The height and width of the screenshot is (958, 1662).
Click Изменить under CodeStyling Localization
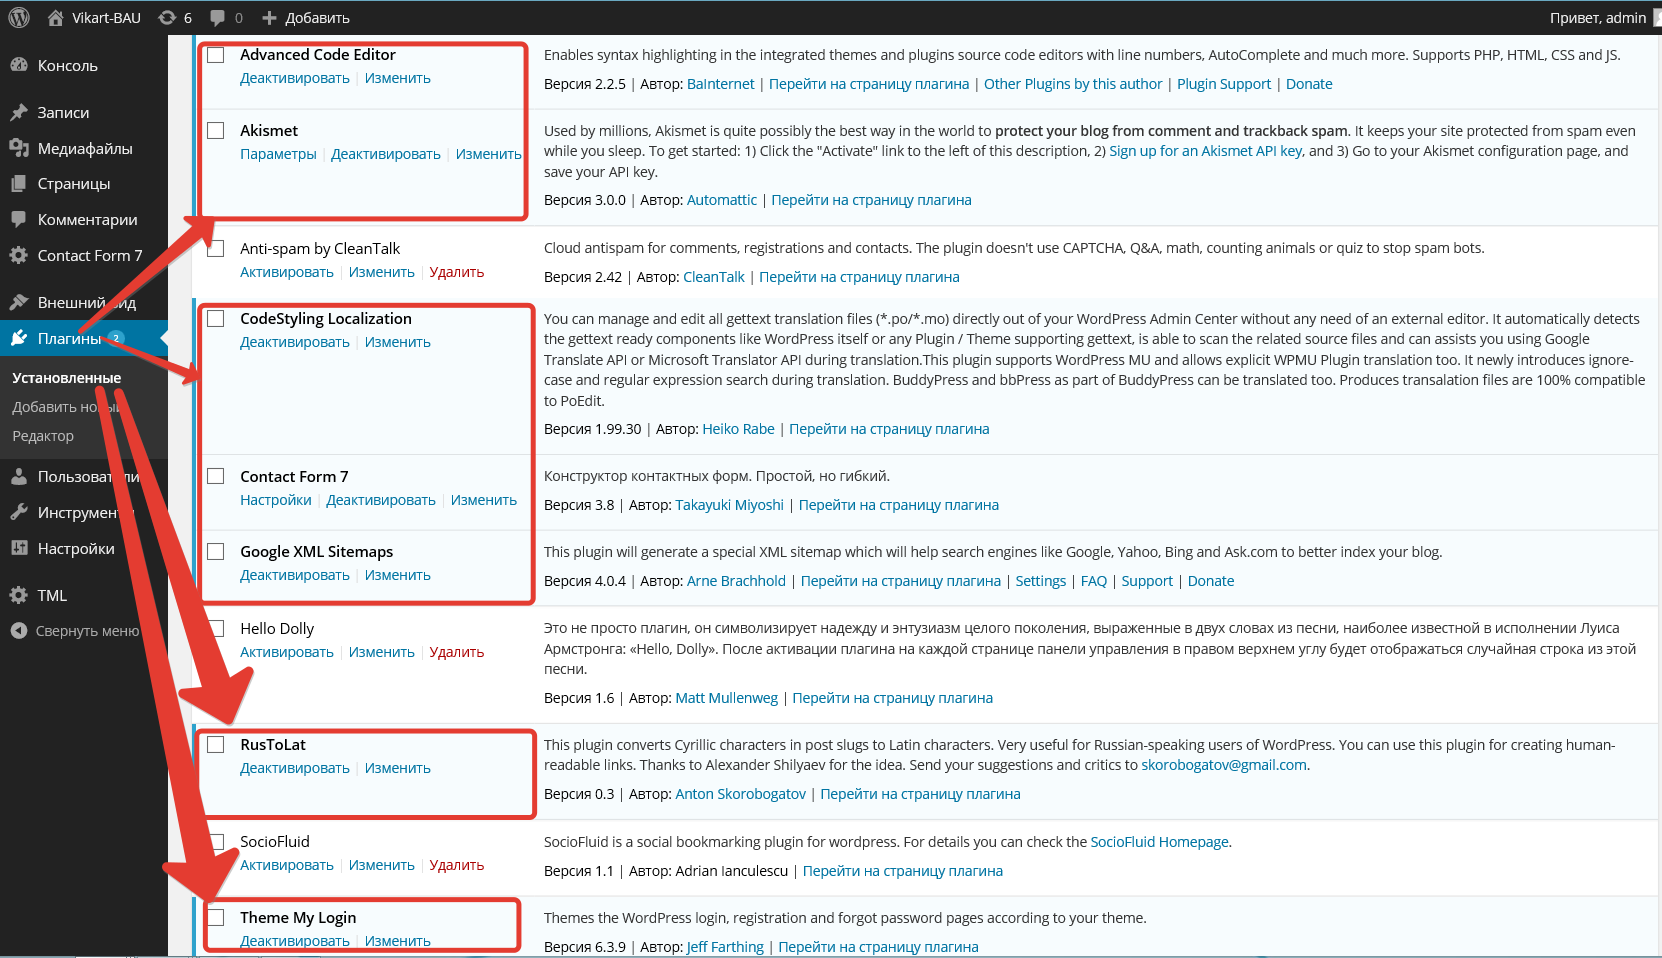(x=398, y=342)
